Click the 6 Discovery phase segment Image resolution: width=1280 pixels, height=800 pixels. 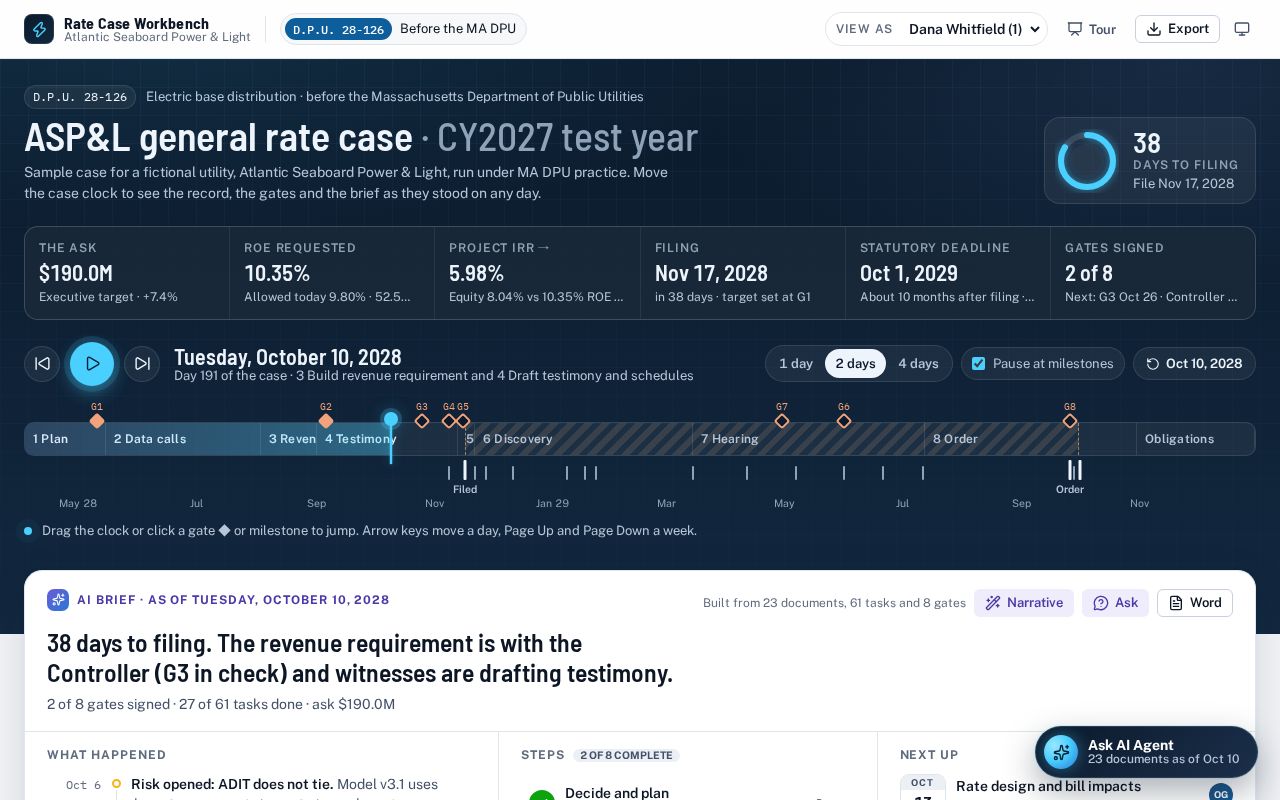[583, 439]
